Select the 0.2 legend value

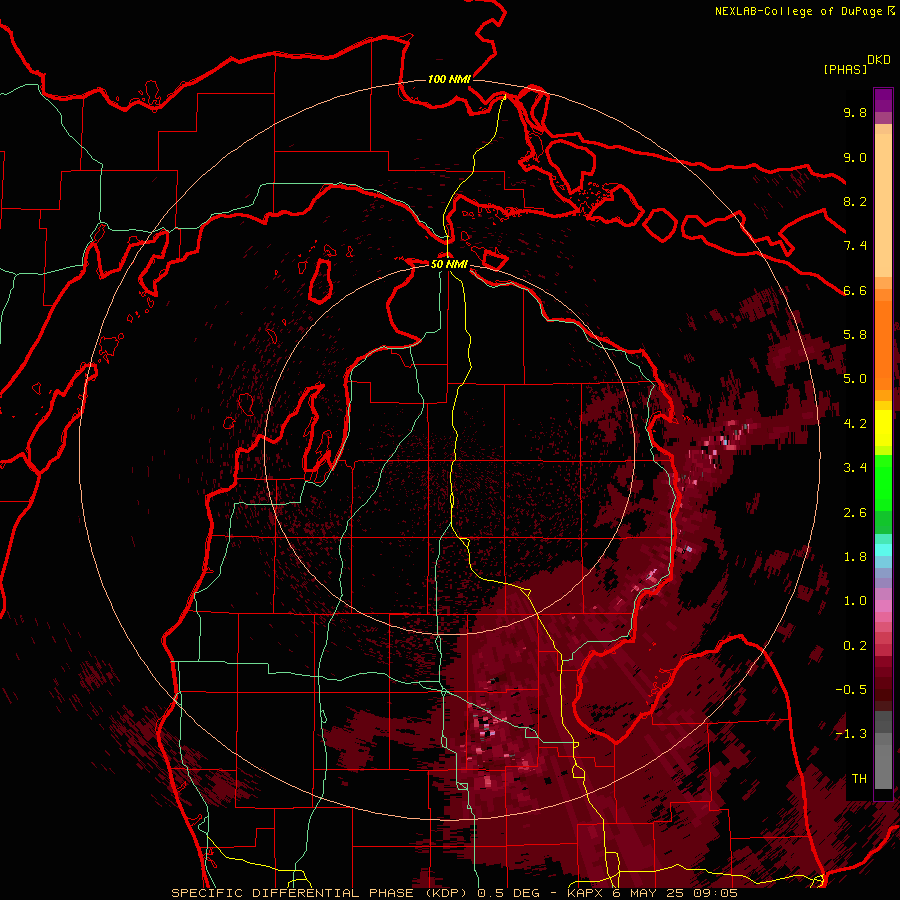point(855,646)
